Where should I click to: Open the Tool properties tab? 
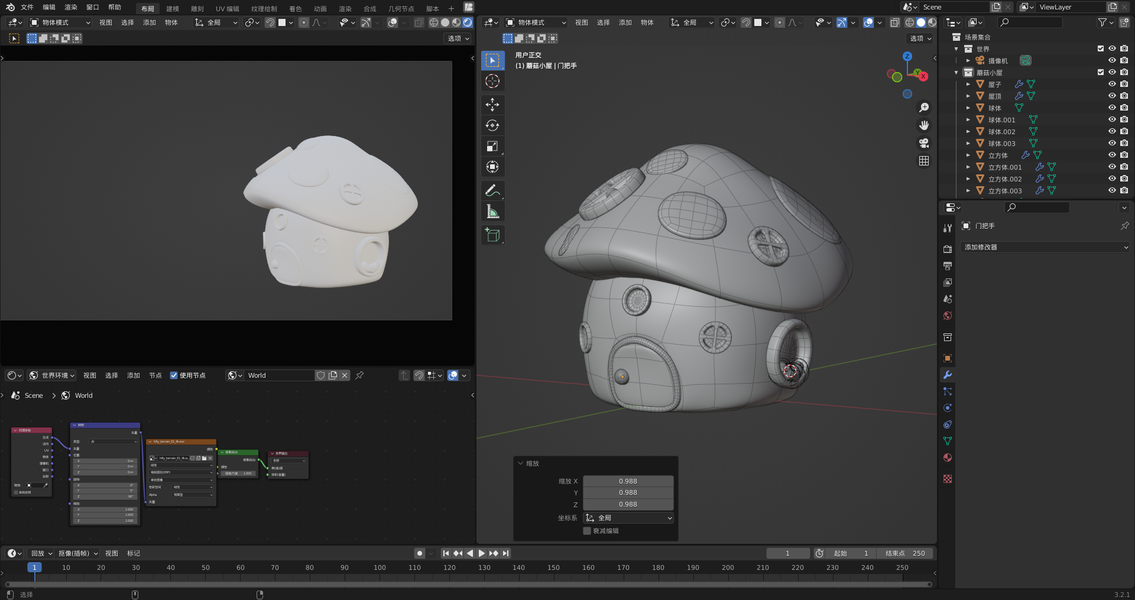coord(948,228)
